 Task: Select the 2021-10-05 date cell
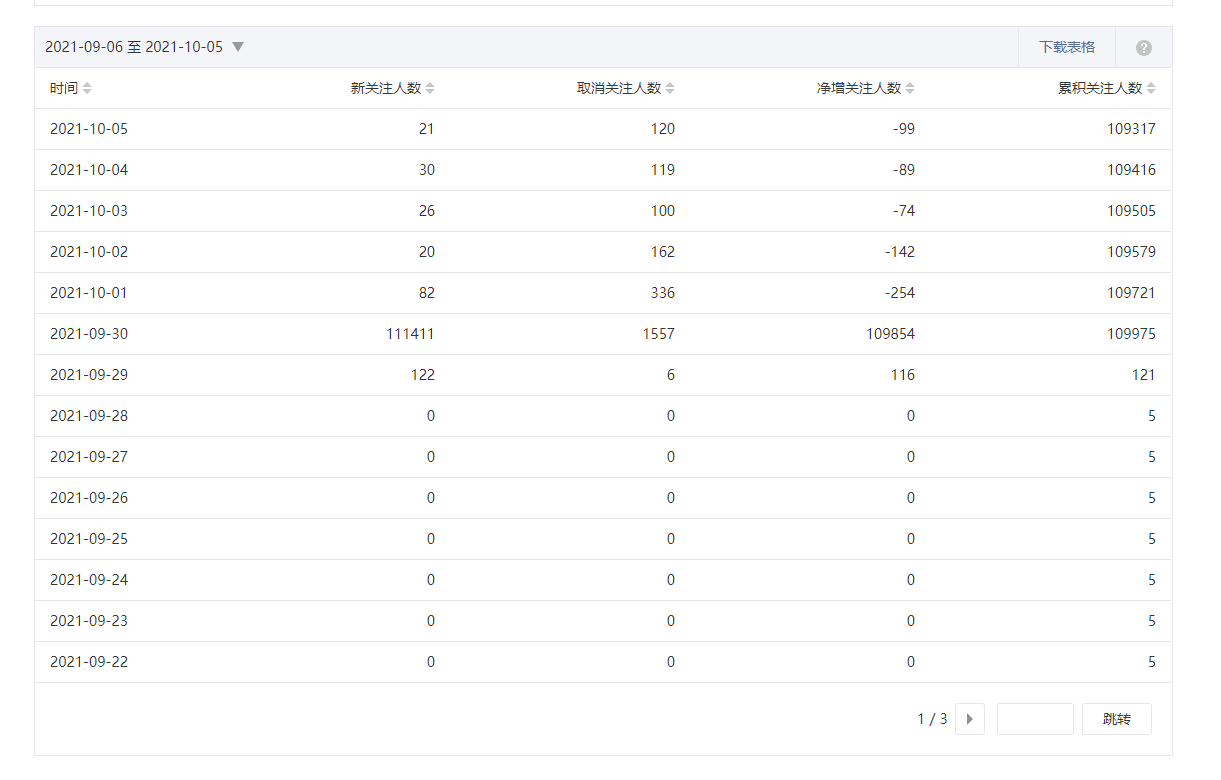tap(89, 129)
